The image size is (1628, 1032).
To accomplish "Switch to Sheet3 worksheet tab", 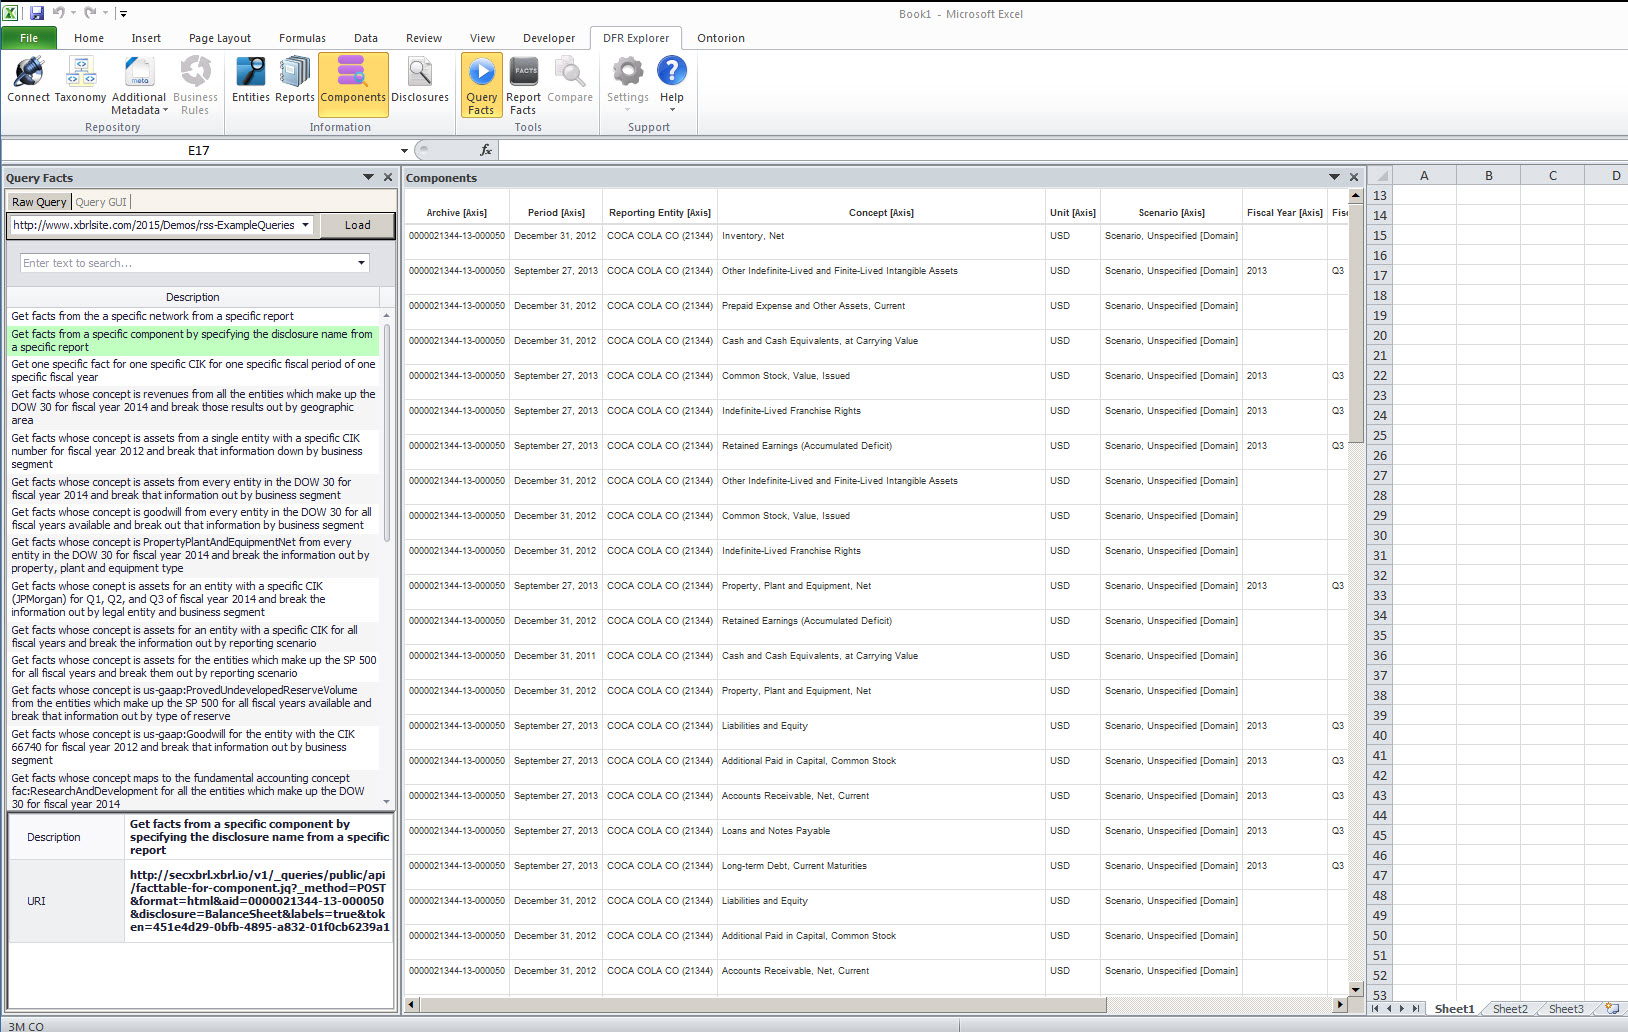I will tap(1566, 1009).
